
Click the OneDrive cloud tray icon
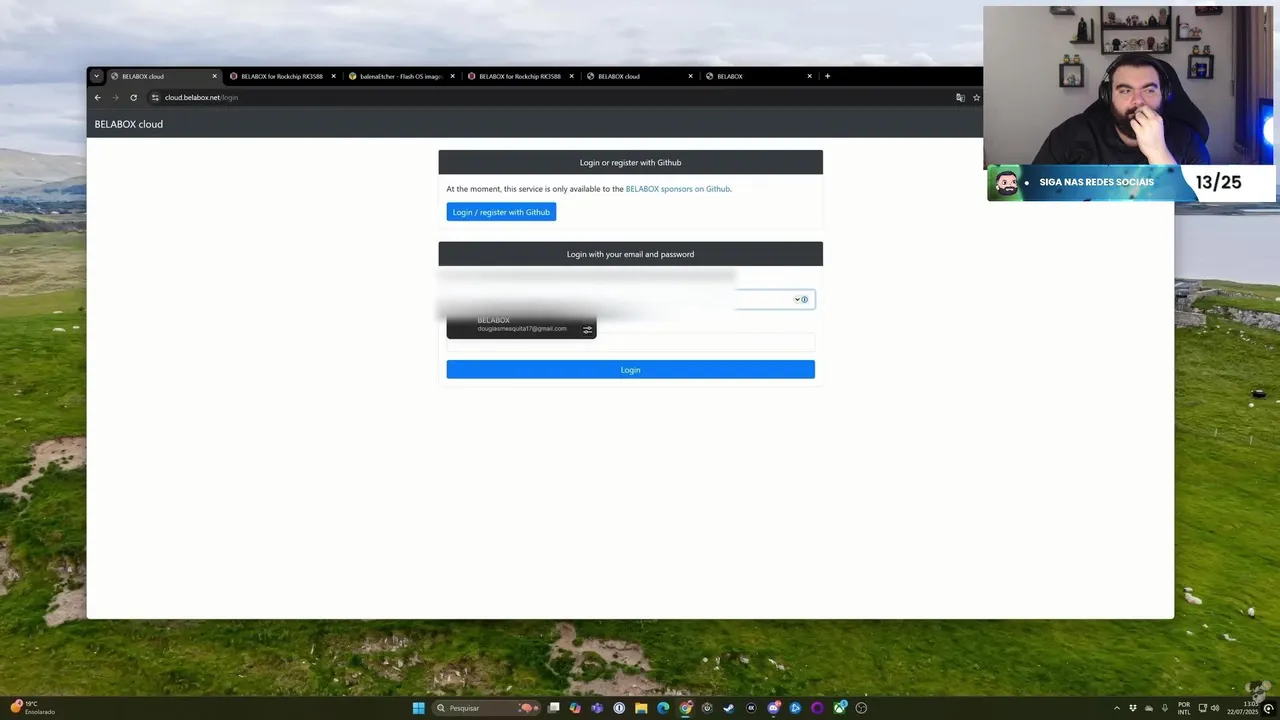[x=1149, y=709]
